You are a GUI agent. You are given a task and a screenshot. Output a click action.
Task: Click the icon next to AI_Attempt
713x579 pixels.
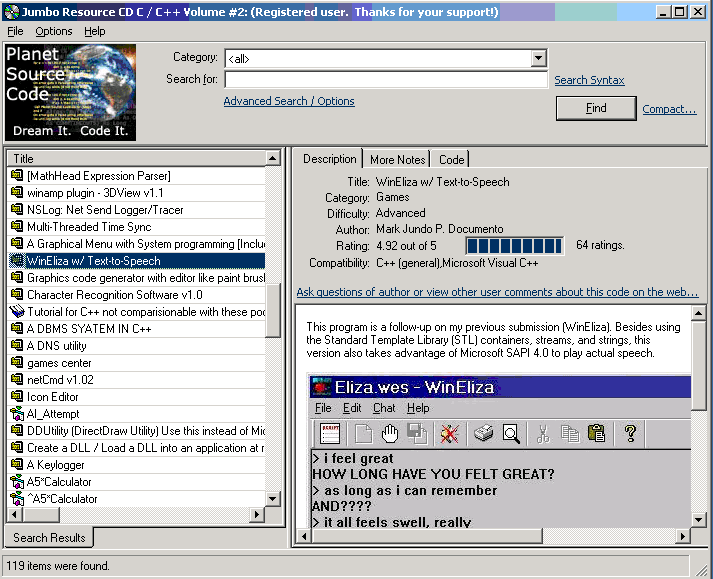(x=17, y=413)
